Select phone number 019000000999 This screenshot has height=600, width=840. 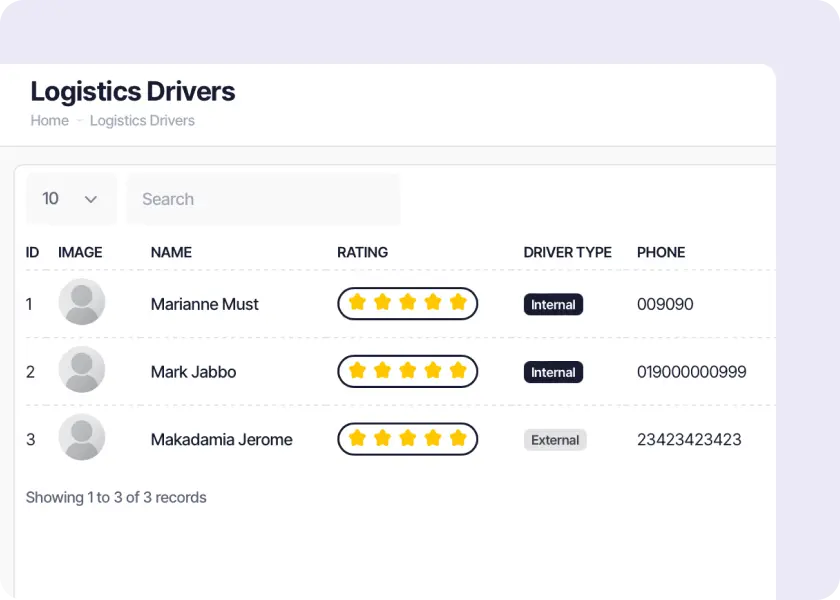(x=691, y=372)
